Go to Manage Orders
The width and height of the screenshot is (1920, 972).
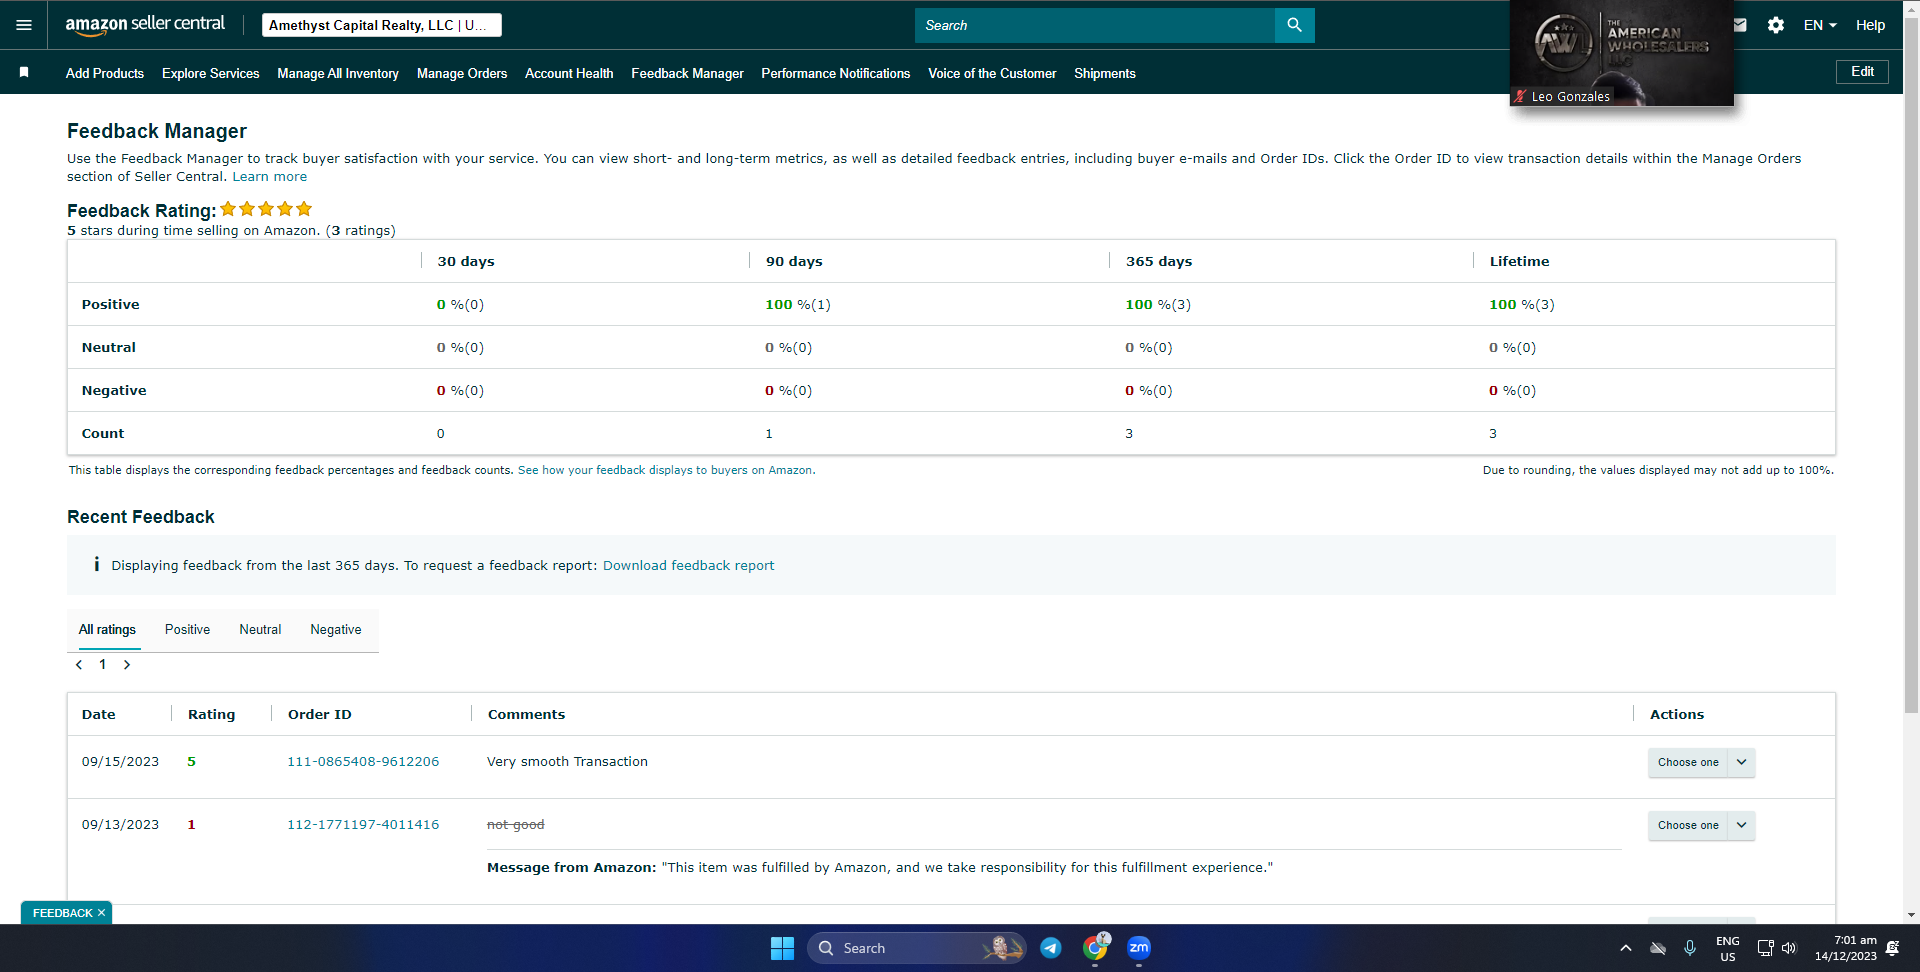[x=462, y=73]
